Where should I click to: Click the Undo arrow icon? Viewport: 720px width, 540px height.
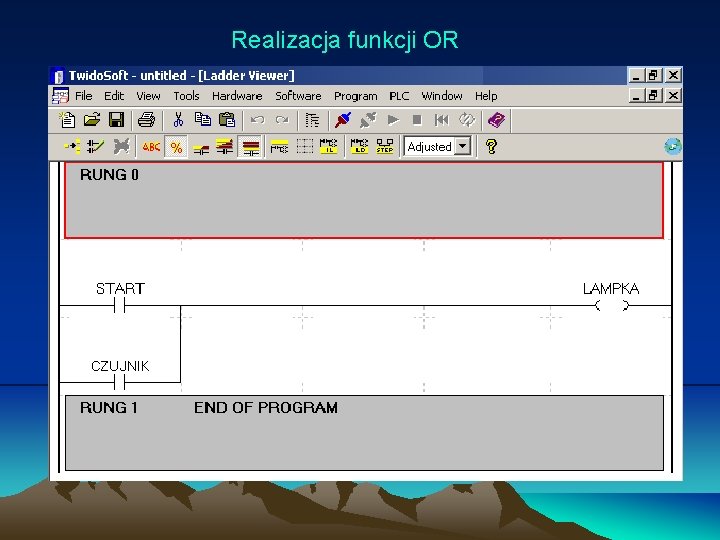coord(257,120)
